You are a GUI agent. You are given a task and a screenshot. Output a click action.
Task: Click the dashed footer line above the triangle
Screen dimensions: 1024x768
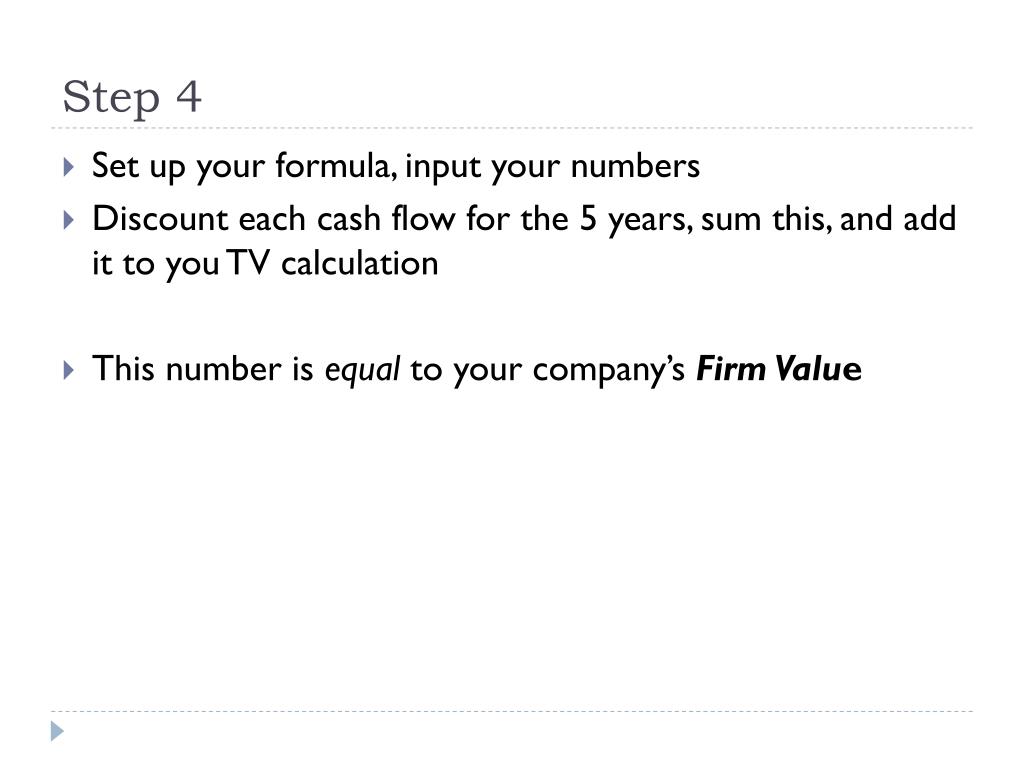pyautogui.click(x=512, y=711)
